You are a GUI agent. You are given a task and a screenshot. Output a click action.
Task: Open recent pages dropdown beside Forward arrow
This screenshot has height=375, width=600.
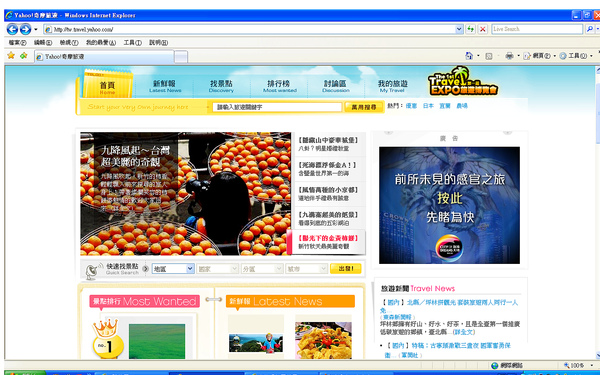pyautogui.click(x=36, y=29)
